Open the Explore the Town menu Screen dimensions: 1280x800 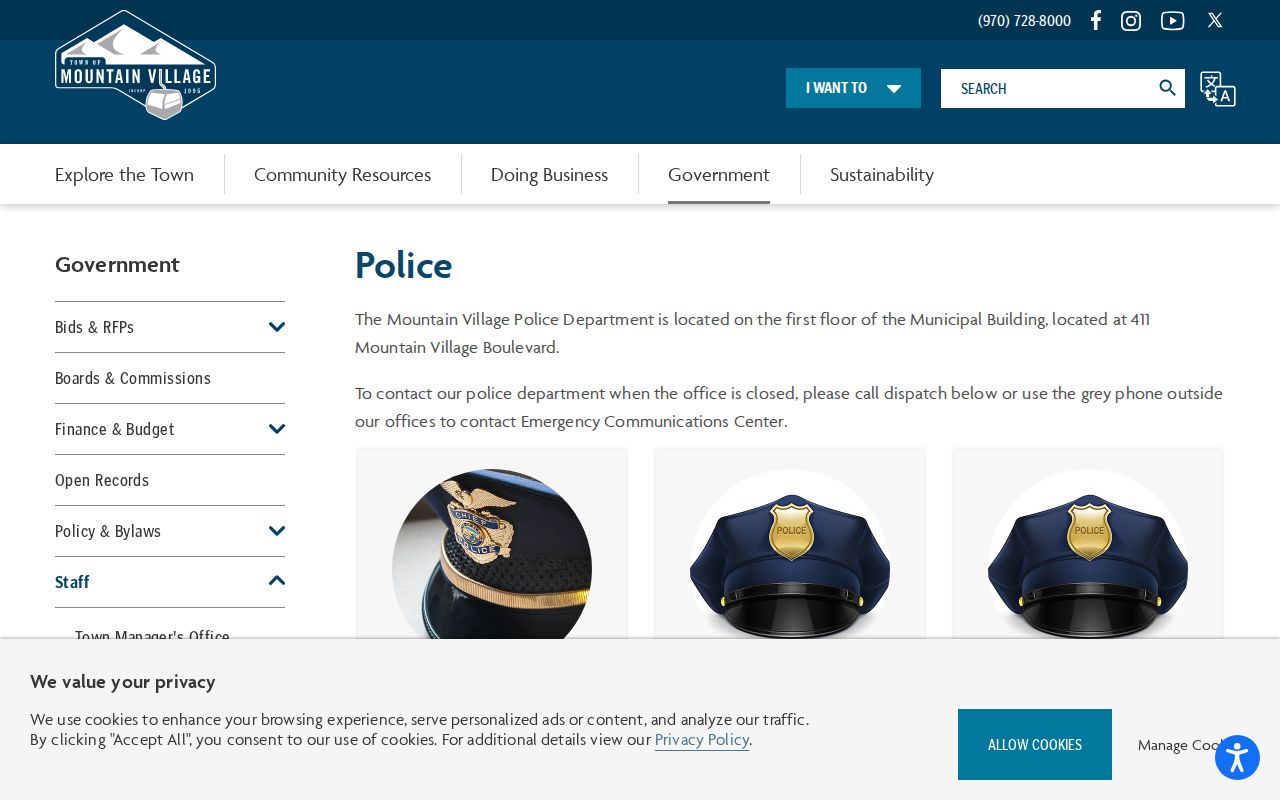124,174
